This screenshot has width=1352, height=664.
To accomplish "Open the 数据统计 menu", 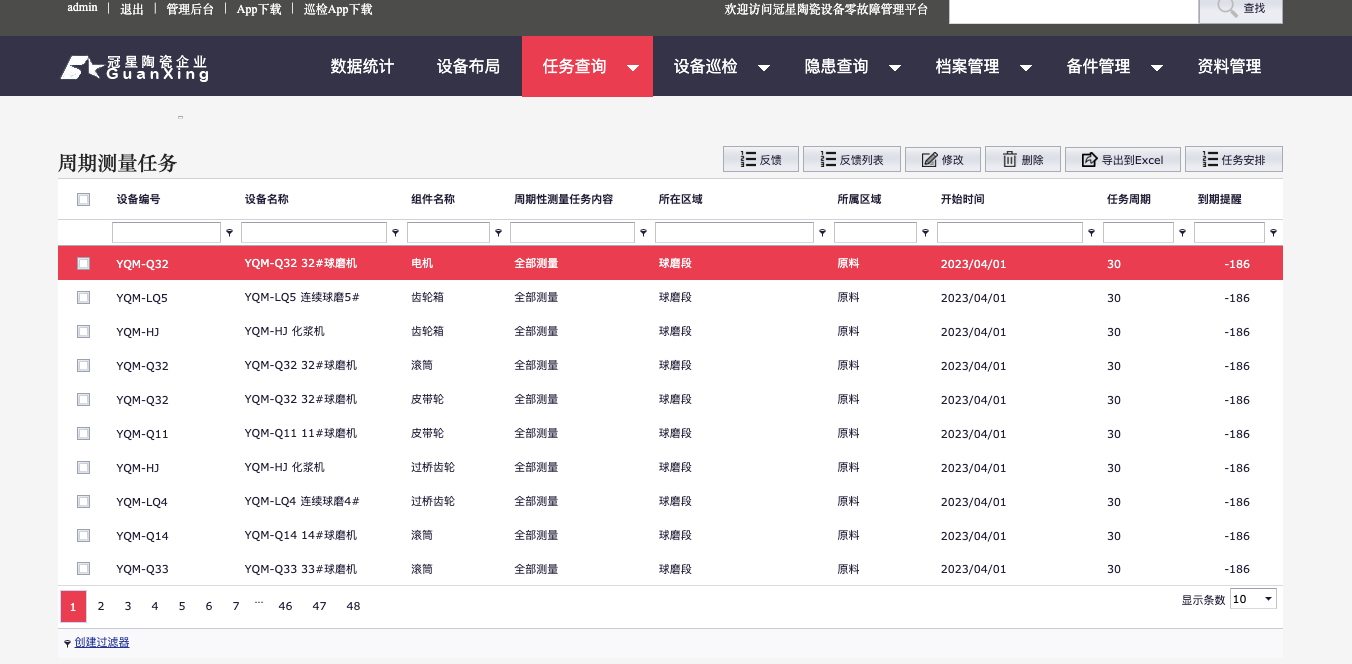I will [362, 67].
